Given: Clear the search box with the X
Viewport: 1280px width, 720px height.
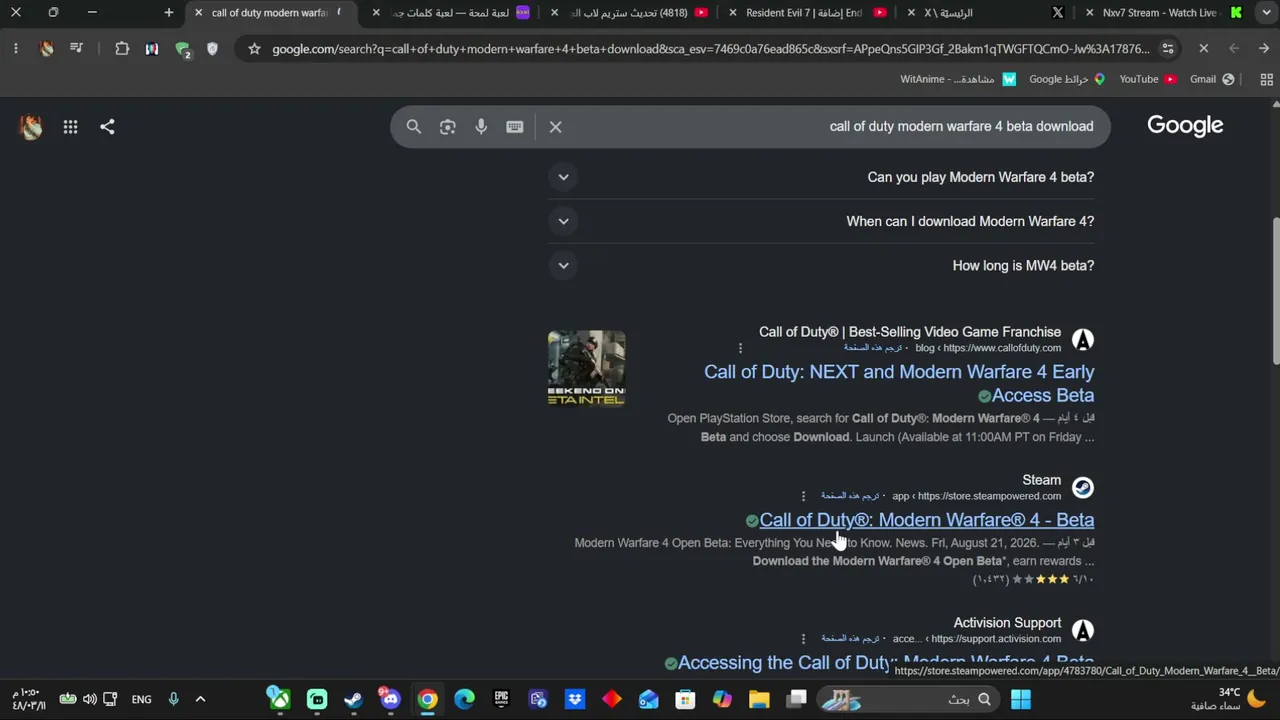Looking at the screenshot, I should coord(556,127).
